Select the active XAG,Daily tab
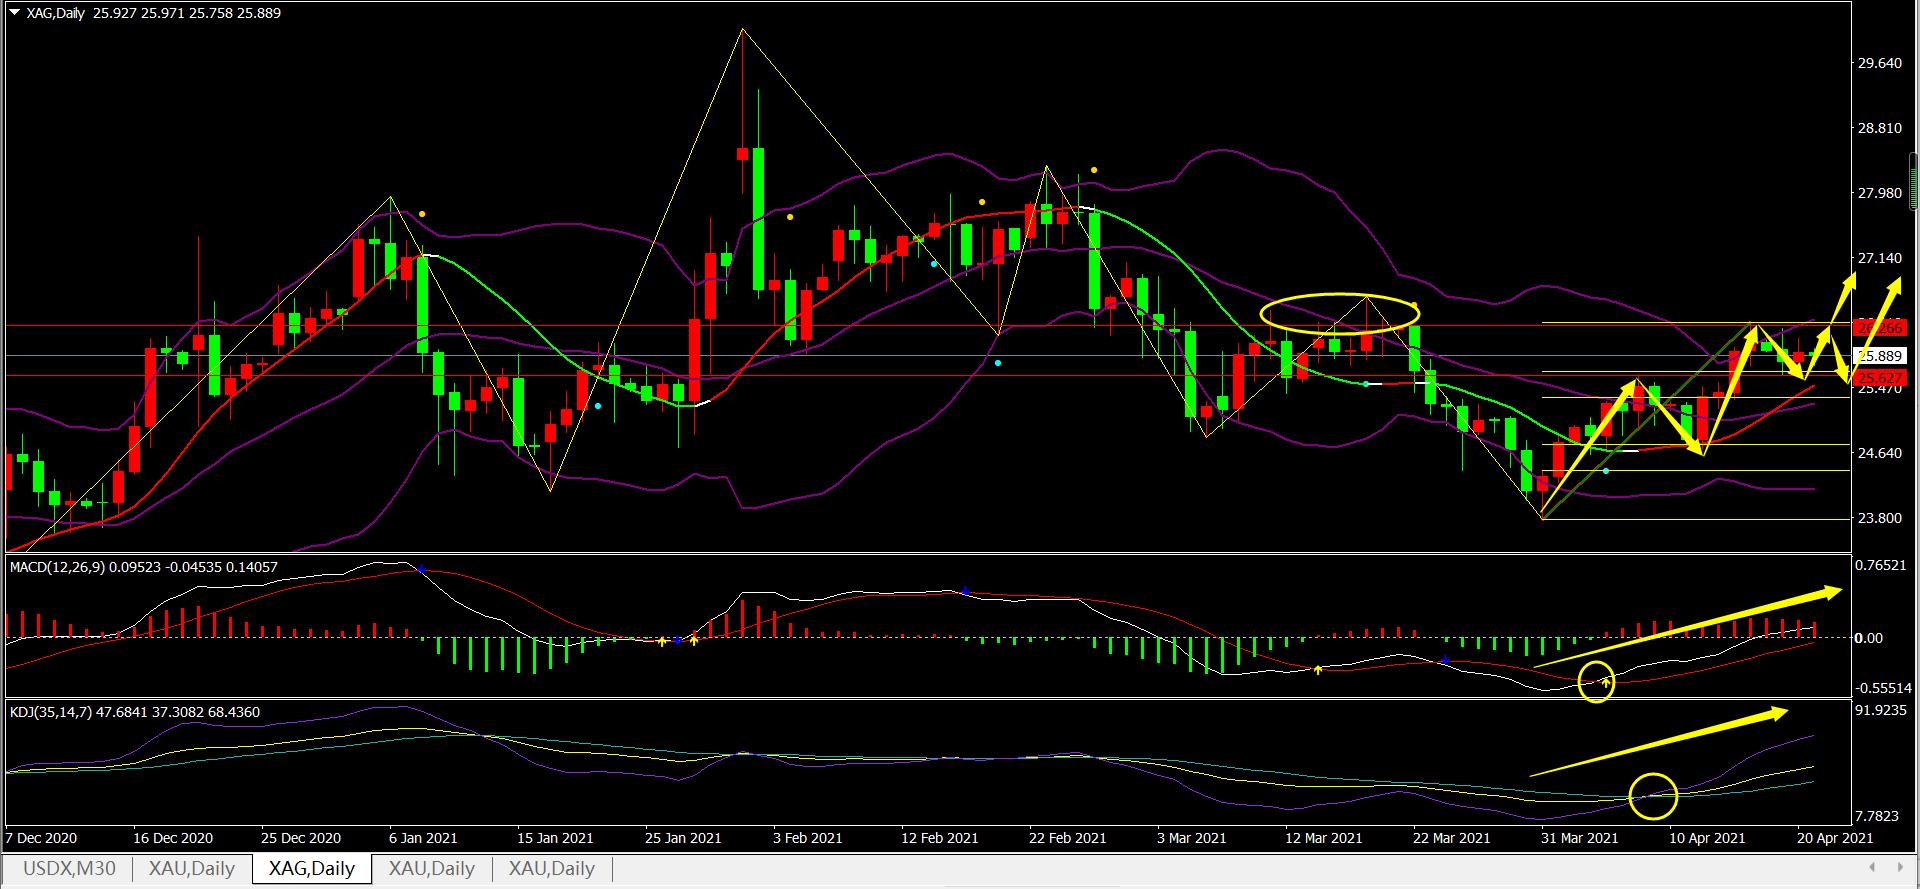Image resolution: width=1920 pixels, height=889 pixels. [312, 869]
